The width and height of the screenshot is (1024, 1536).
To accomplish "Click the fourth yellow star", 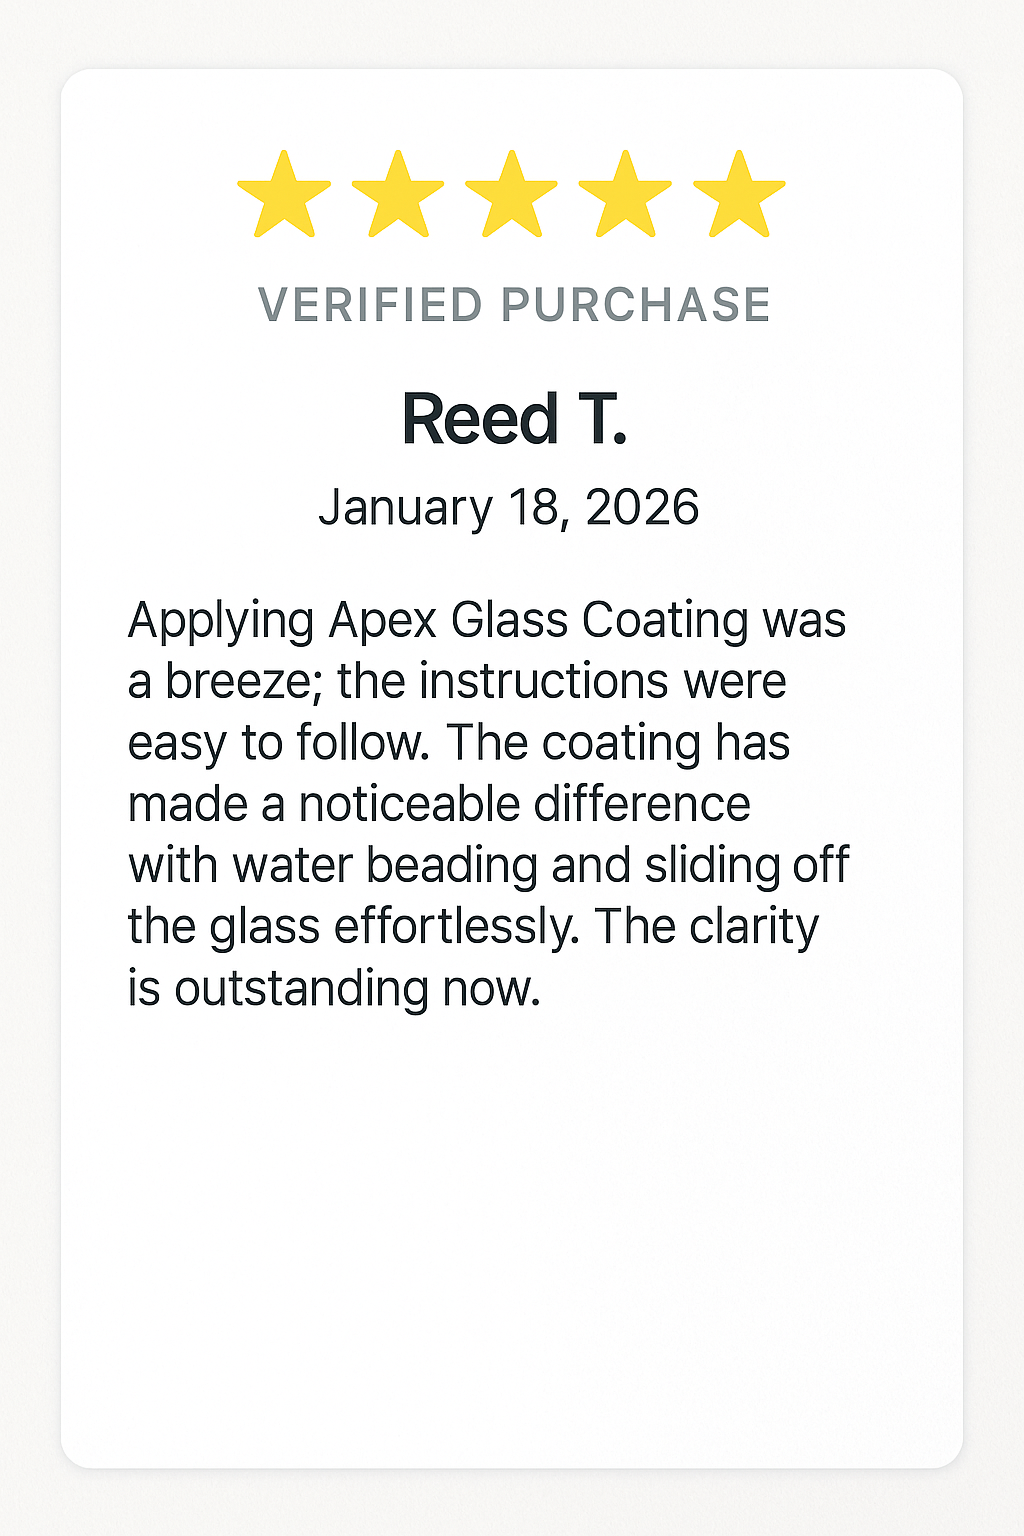I will click(625, 197).
